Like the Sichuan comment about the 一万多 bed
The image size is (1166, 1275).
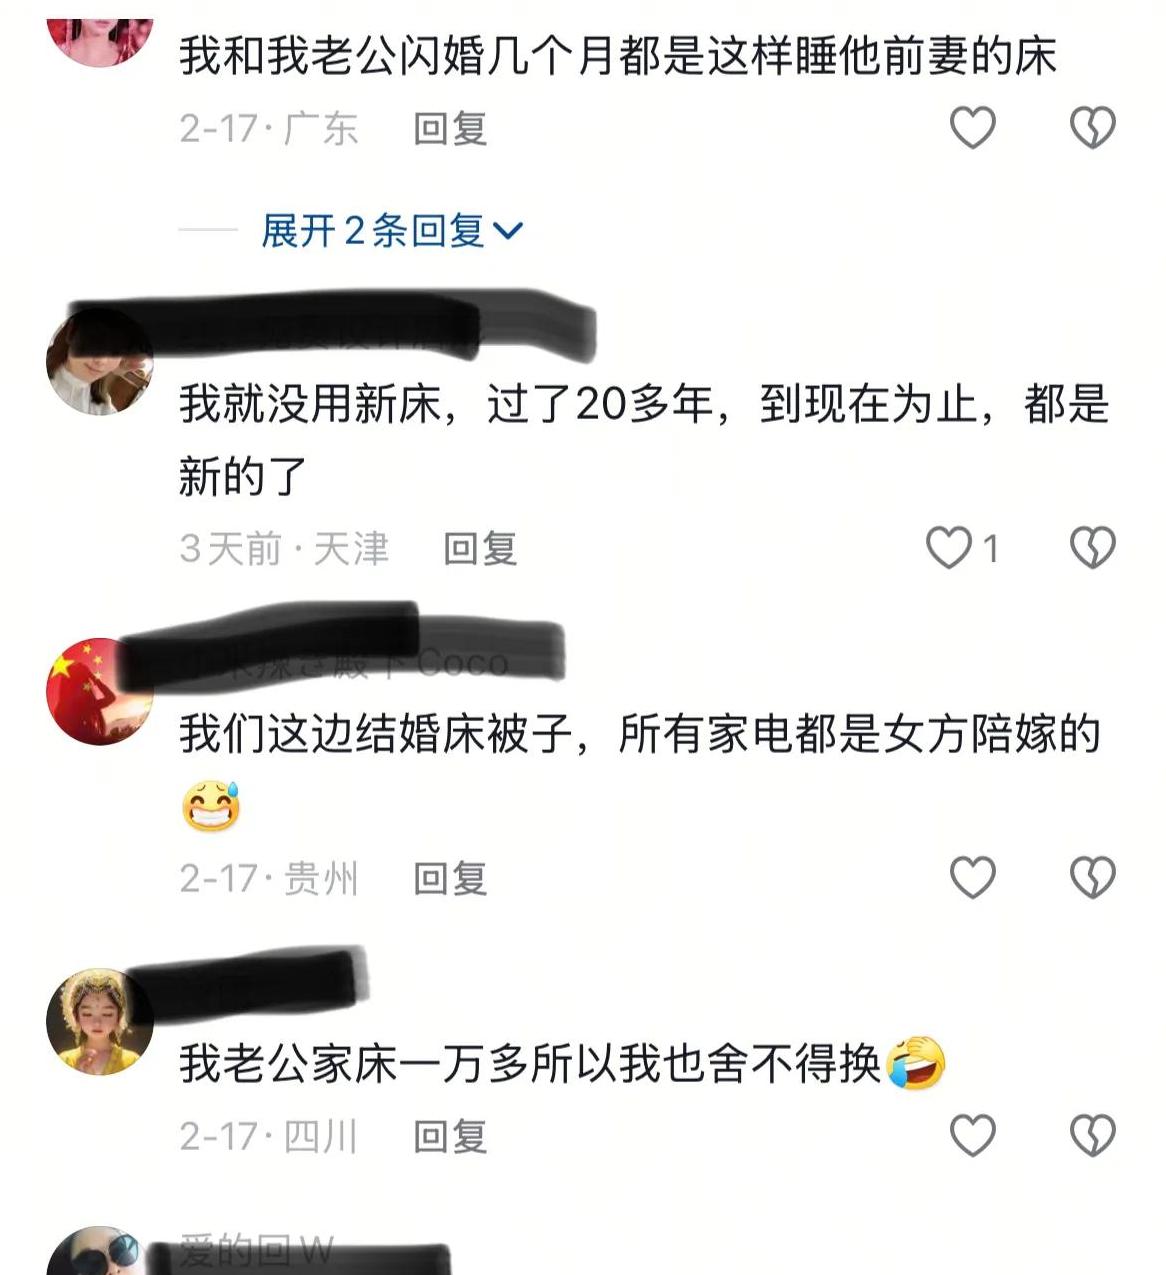972,1136
